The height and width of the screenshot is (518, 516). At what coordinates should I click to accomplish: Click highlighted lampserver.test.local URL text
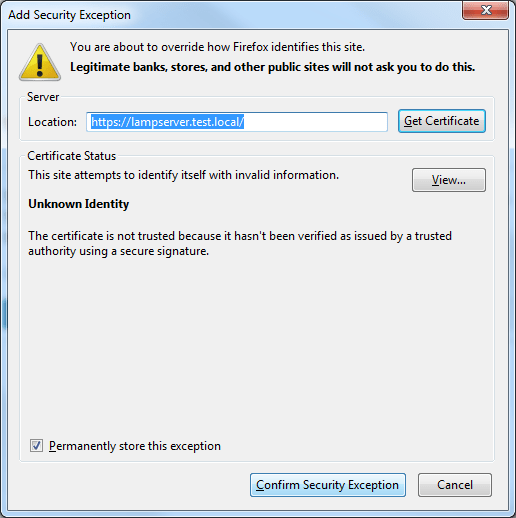point(167,122)
